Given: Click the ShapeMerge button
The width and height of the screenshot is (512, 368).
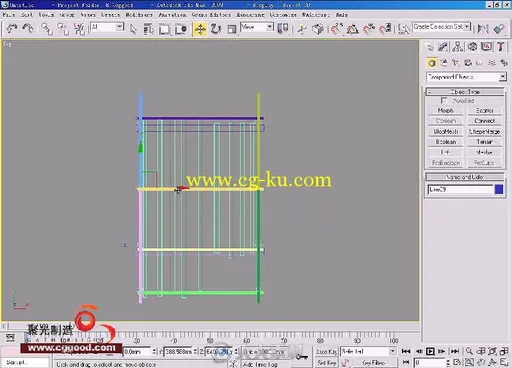Looking at the screenshot, I should click(485, 131).
